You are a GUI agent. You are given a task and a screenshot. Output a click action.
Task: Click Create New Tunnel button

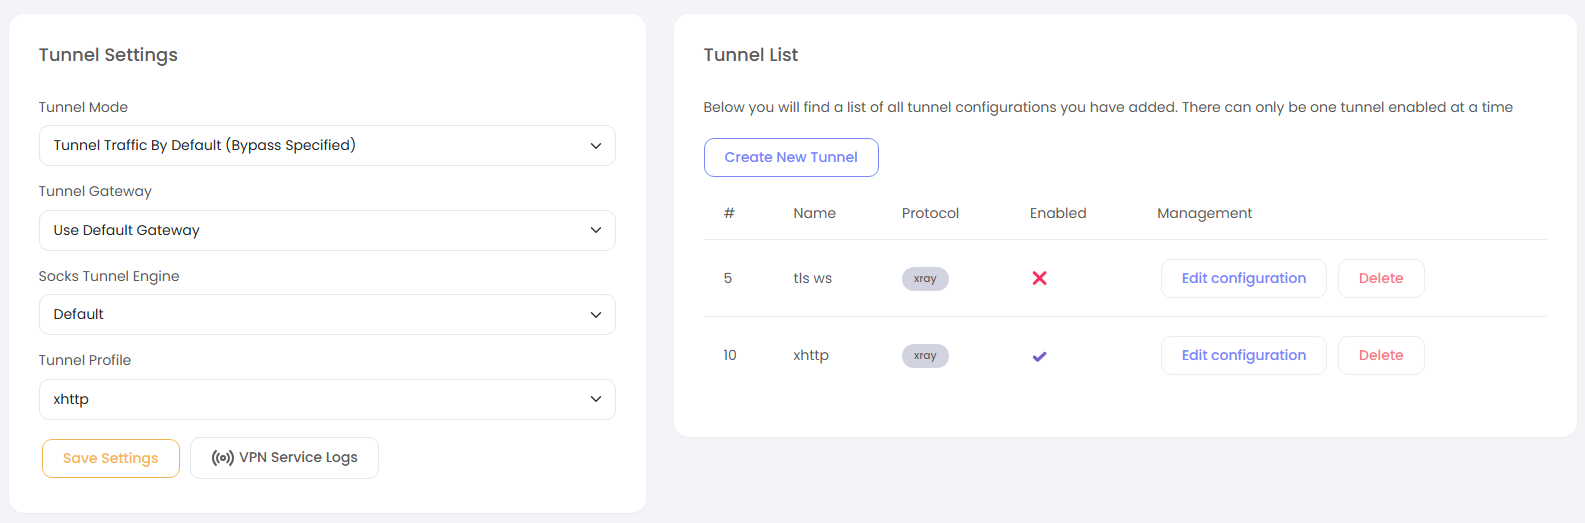coord(791,158)
